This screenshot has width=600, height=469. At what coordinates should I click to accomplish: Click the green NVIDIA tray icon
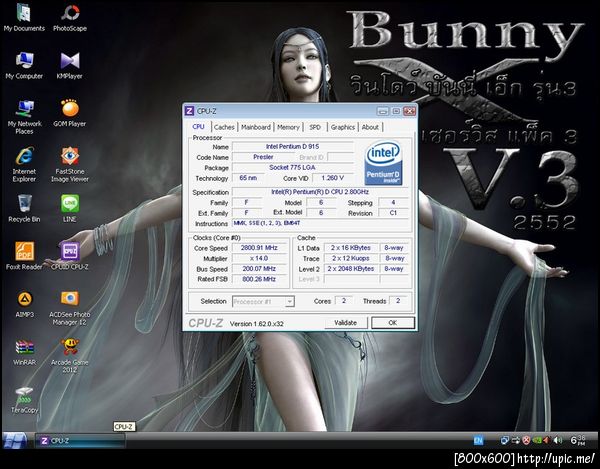(x=537, y=441)
